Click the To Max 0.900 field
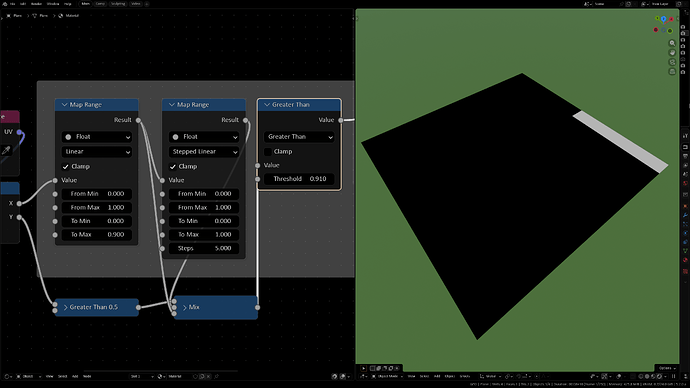Image resolution: width=690 pixels, height=388 pixels. click(x=97, y=234)
